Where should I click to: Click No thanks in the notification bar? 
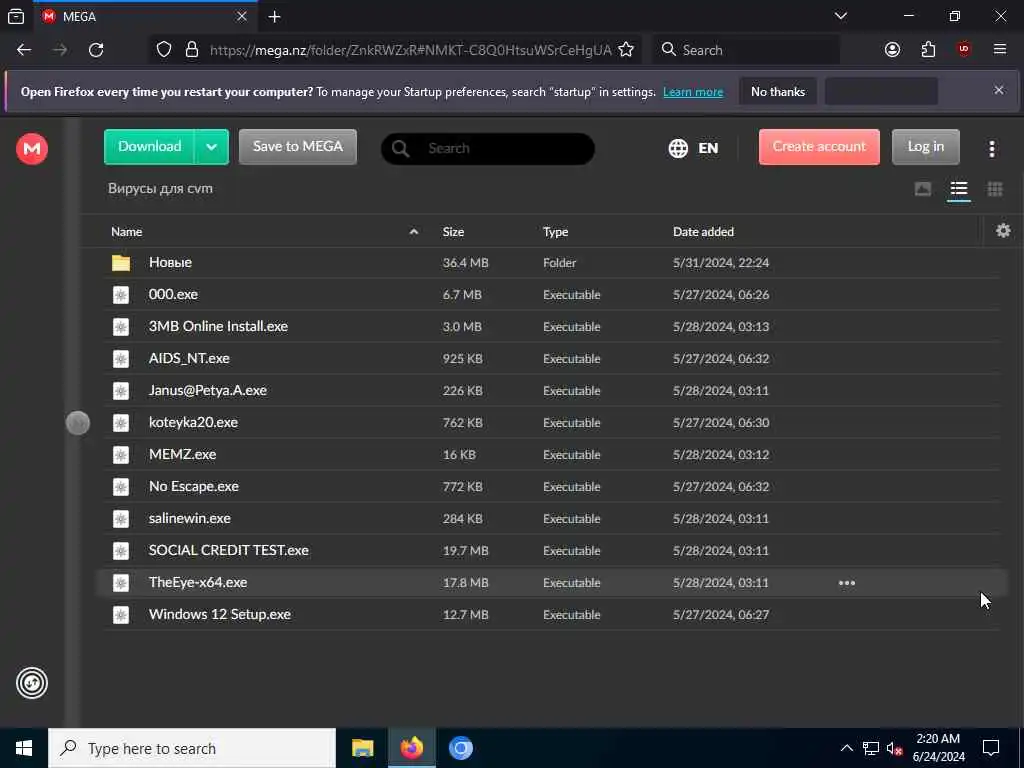coord(778,91)
